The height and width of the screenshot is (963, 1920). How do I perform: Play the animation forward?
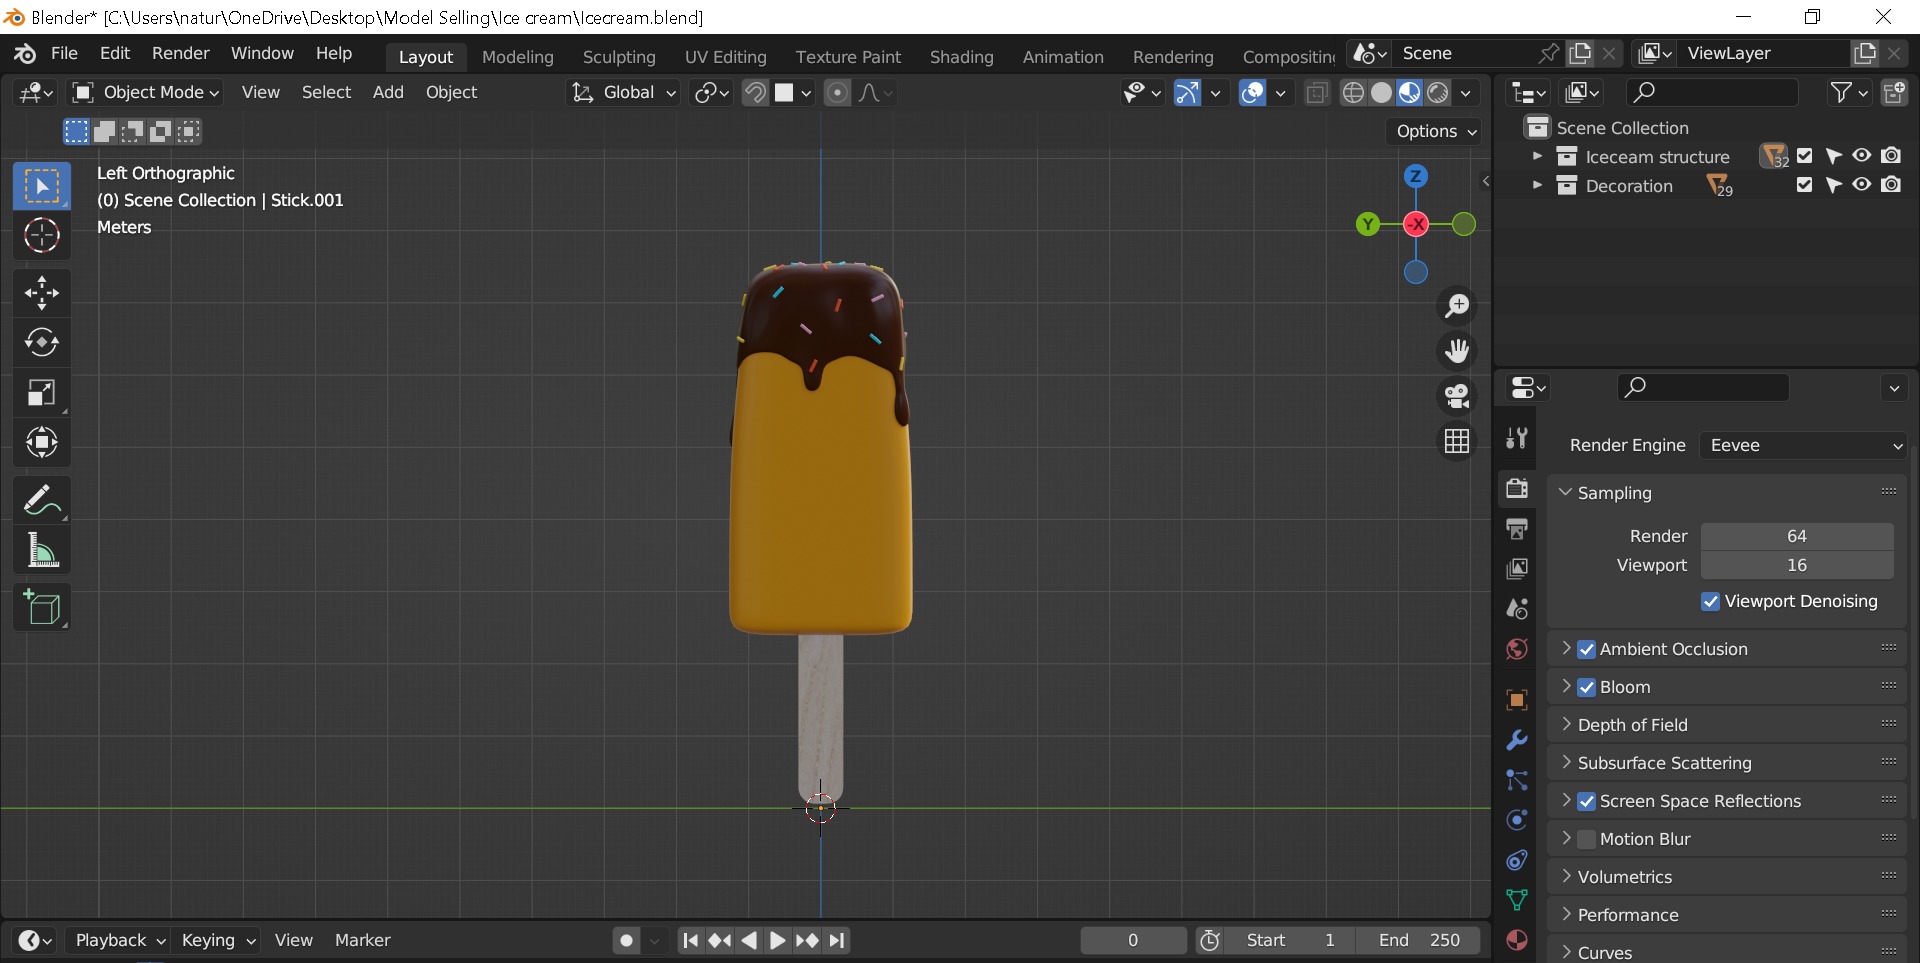tap(777, 940)
